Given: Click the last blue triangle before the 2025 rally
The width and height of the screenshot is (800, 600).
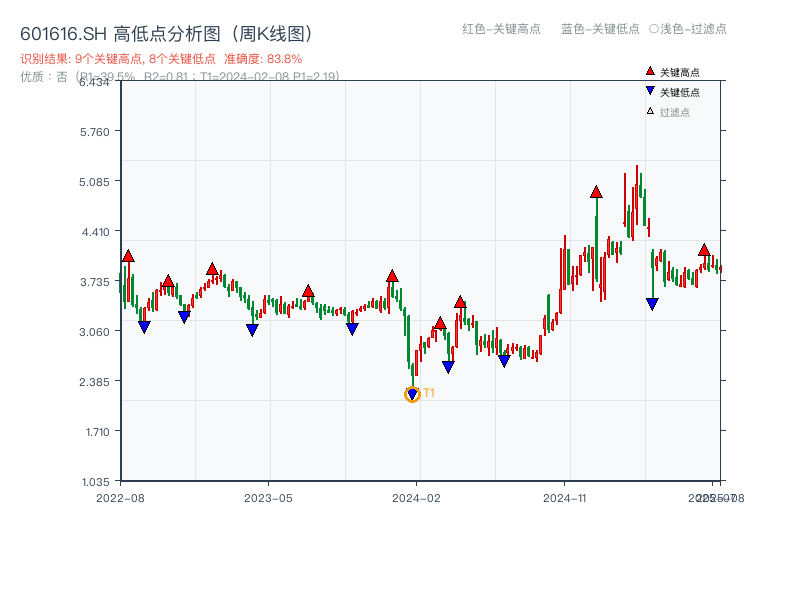Looking at the screenshot, I should (x=652, y=304).
